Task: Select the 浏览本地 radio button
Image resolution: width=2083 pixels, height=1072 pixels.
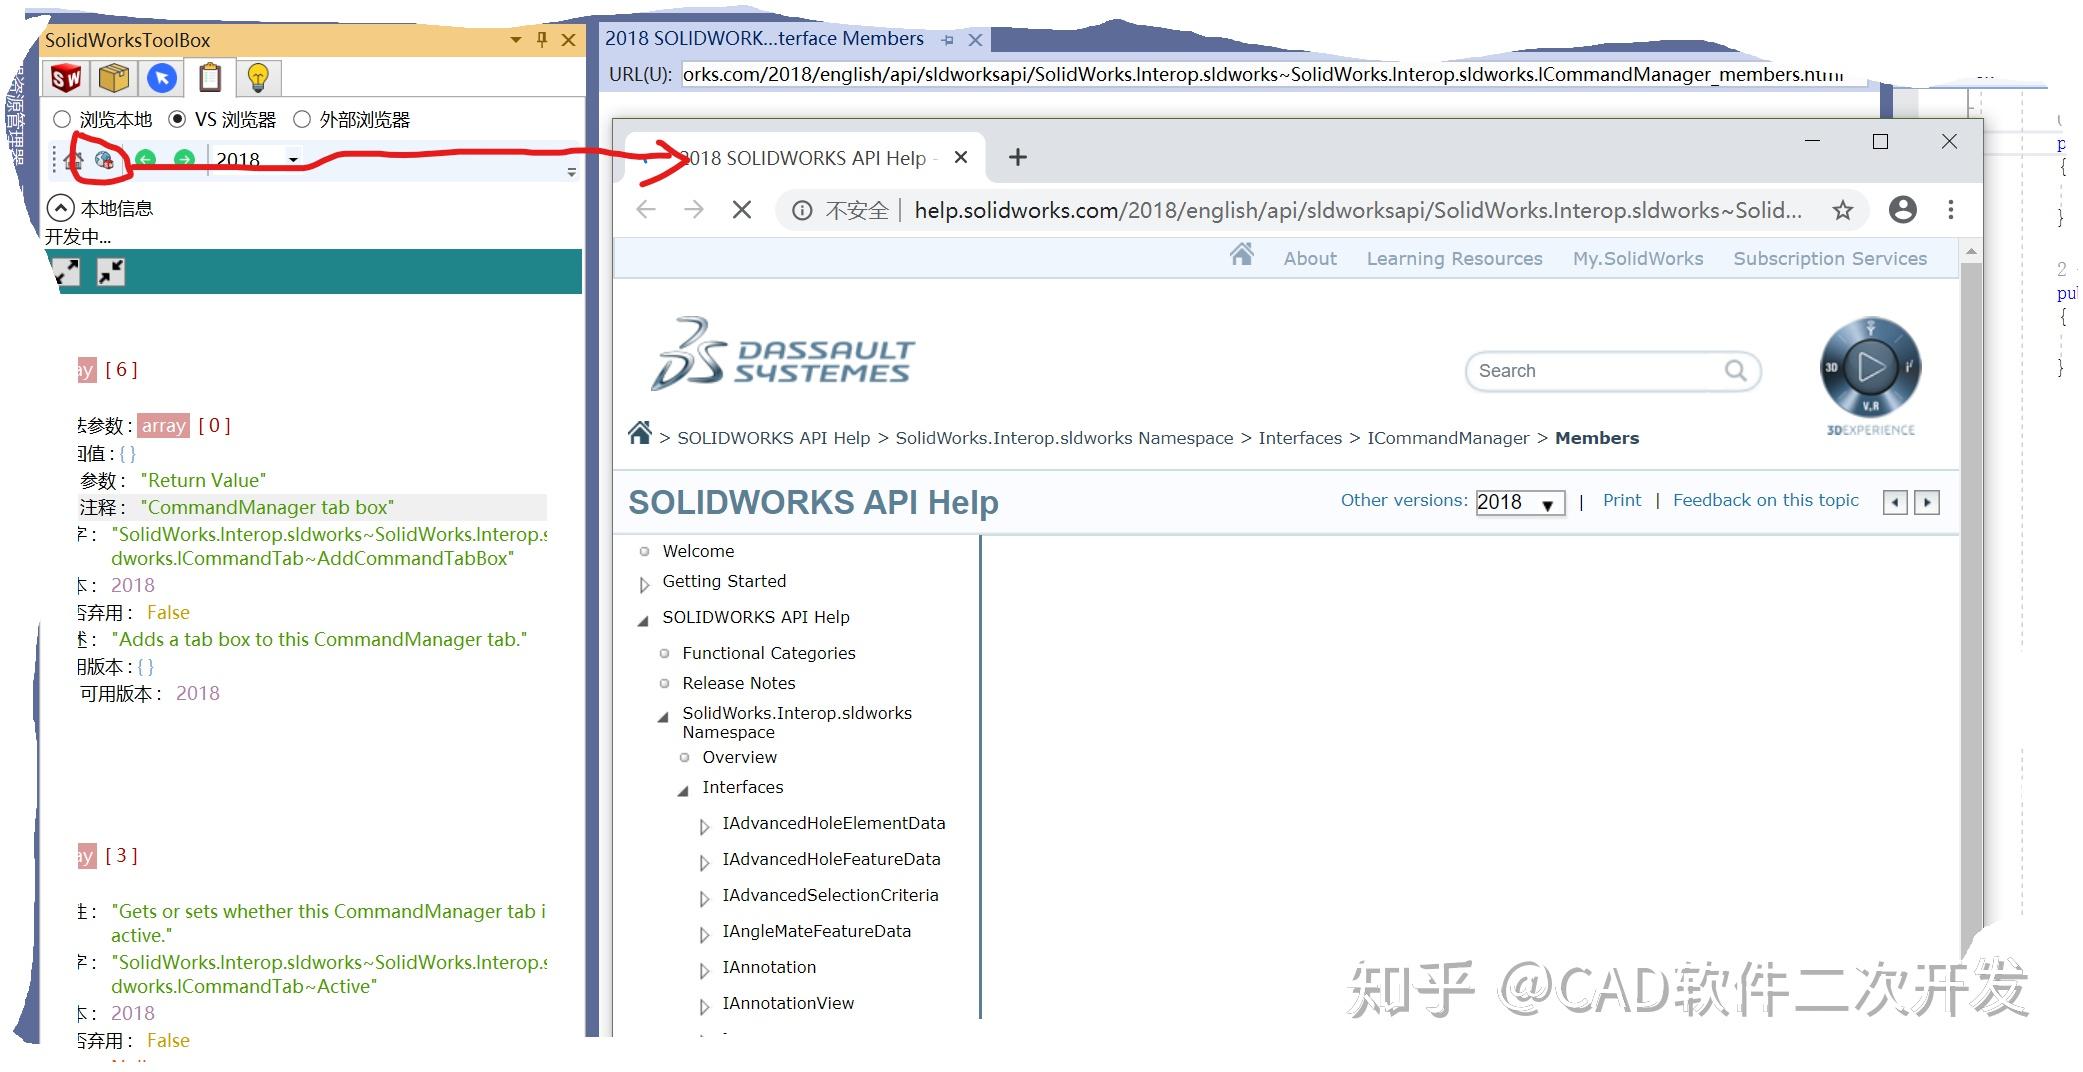Action: point(61,119)
